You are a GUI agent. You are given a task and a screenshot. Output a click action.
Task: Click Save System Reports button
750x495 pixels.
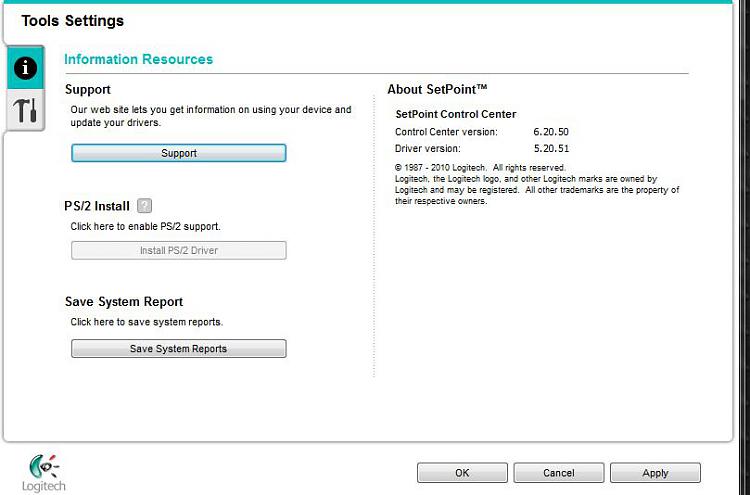(179, 349)
